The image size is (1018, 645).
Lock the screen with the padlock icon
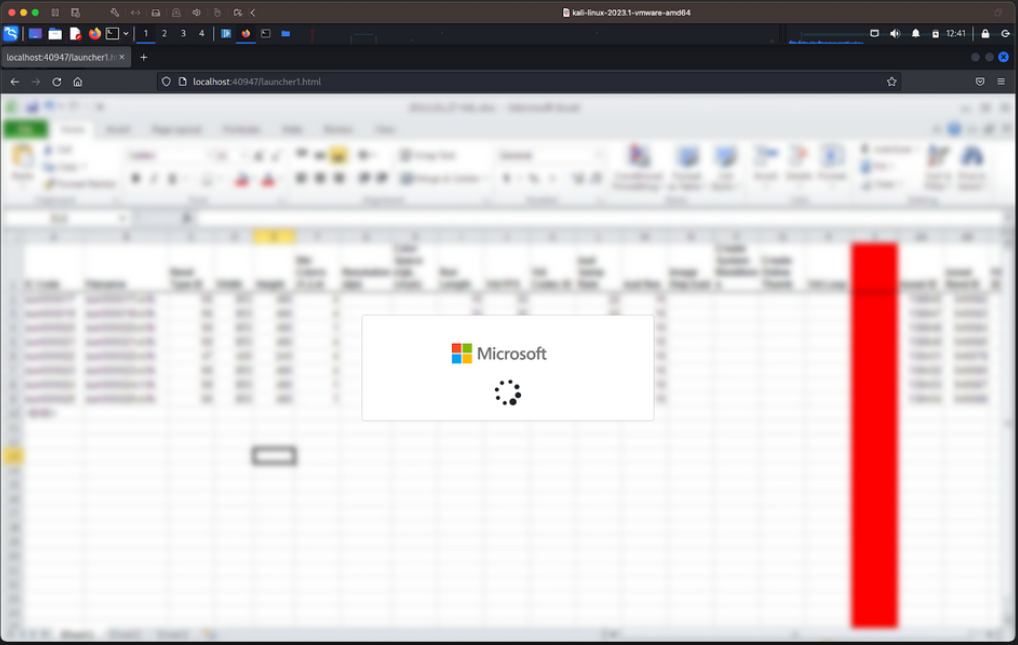(x=985, y=33)
